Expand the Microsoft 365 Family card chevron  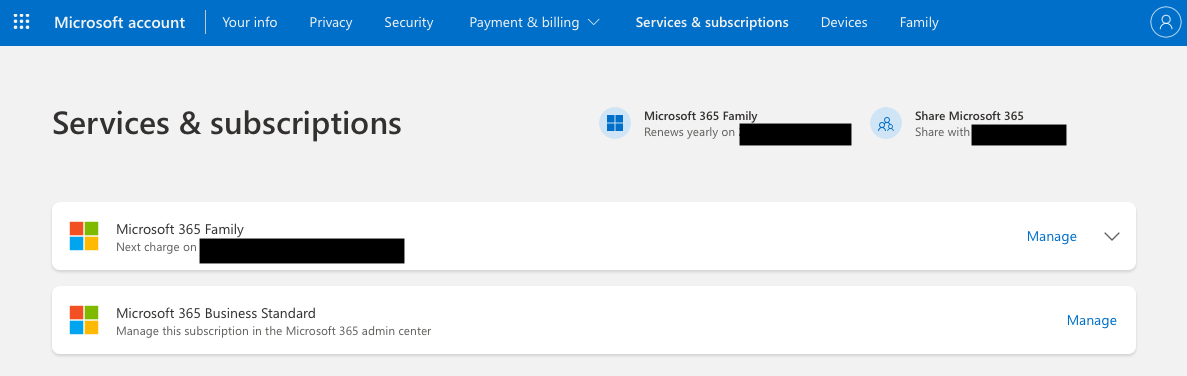1111,236
